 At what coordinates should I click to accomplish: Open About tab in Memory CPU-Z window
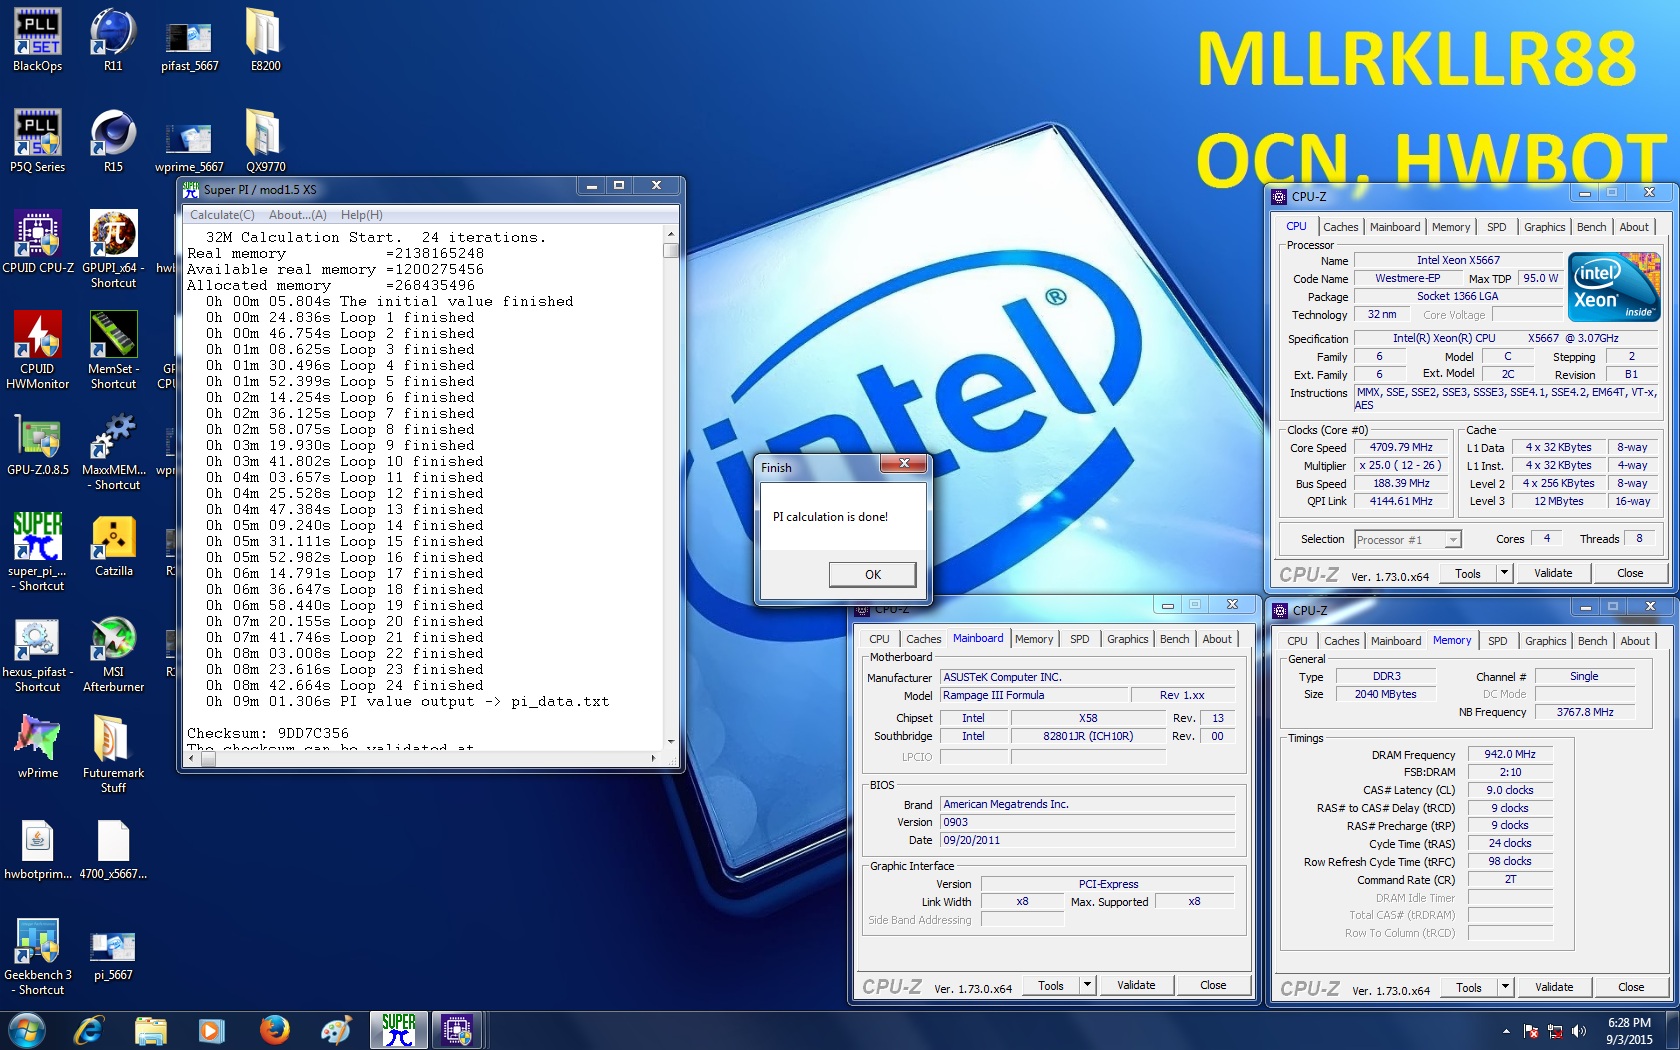pos(1635,641)
